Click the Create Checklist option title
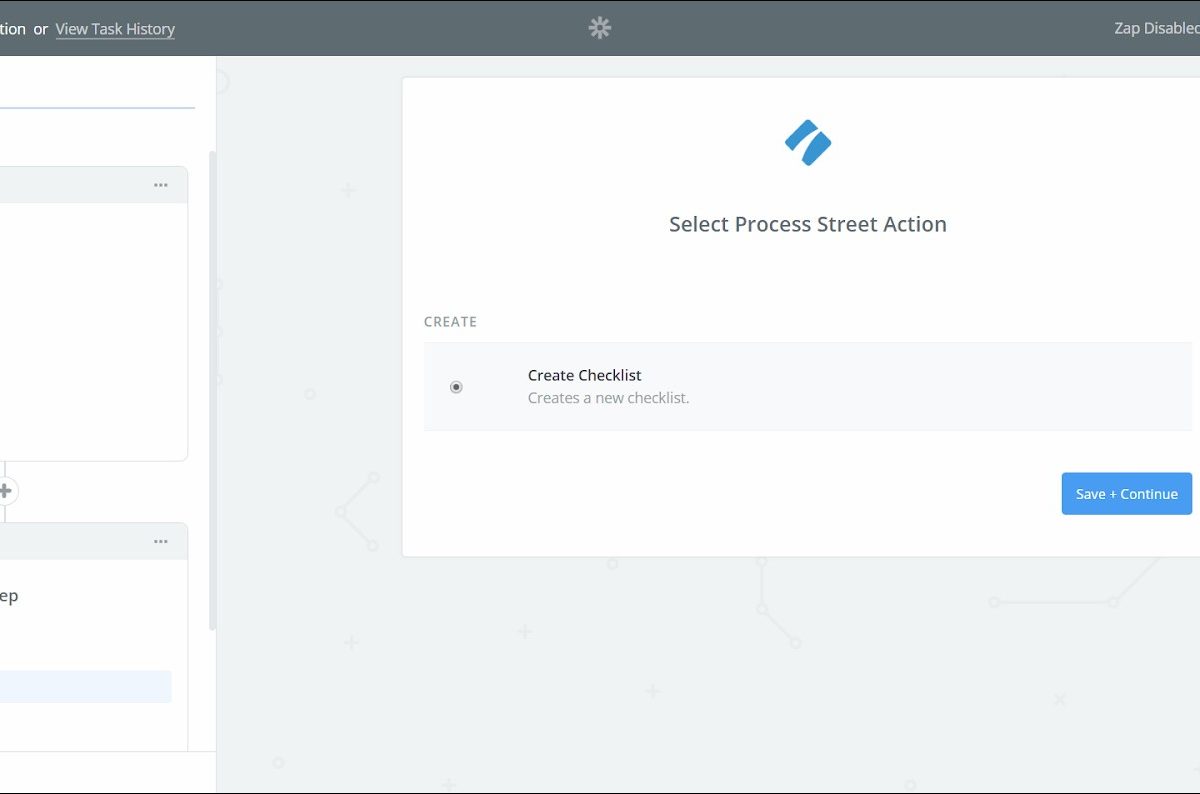Image resolution: width=1200 pixels, height=794 pixels. (x=584, y=375)
